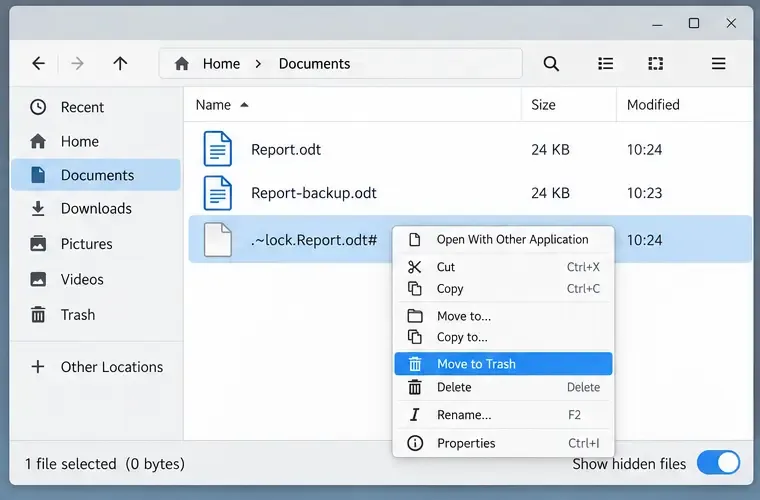760x500 pixels.
Task: Click the Show hidden files label
Action: tap(629, 464)
